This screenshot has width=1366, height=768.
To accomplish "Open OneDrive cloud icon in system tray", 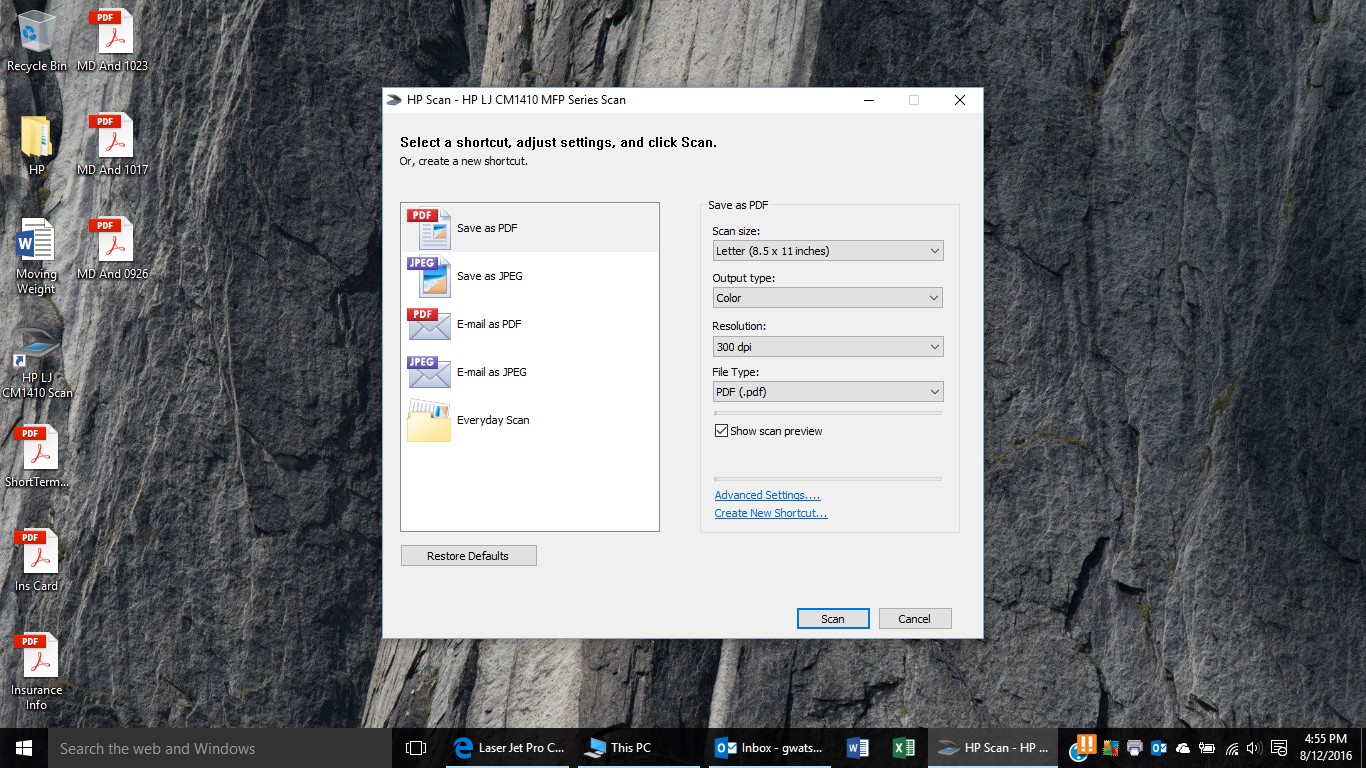I will (1183, 748).
